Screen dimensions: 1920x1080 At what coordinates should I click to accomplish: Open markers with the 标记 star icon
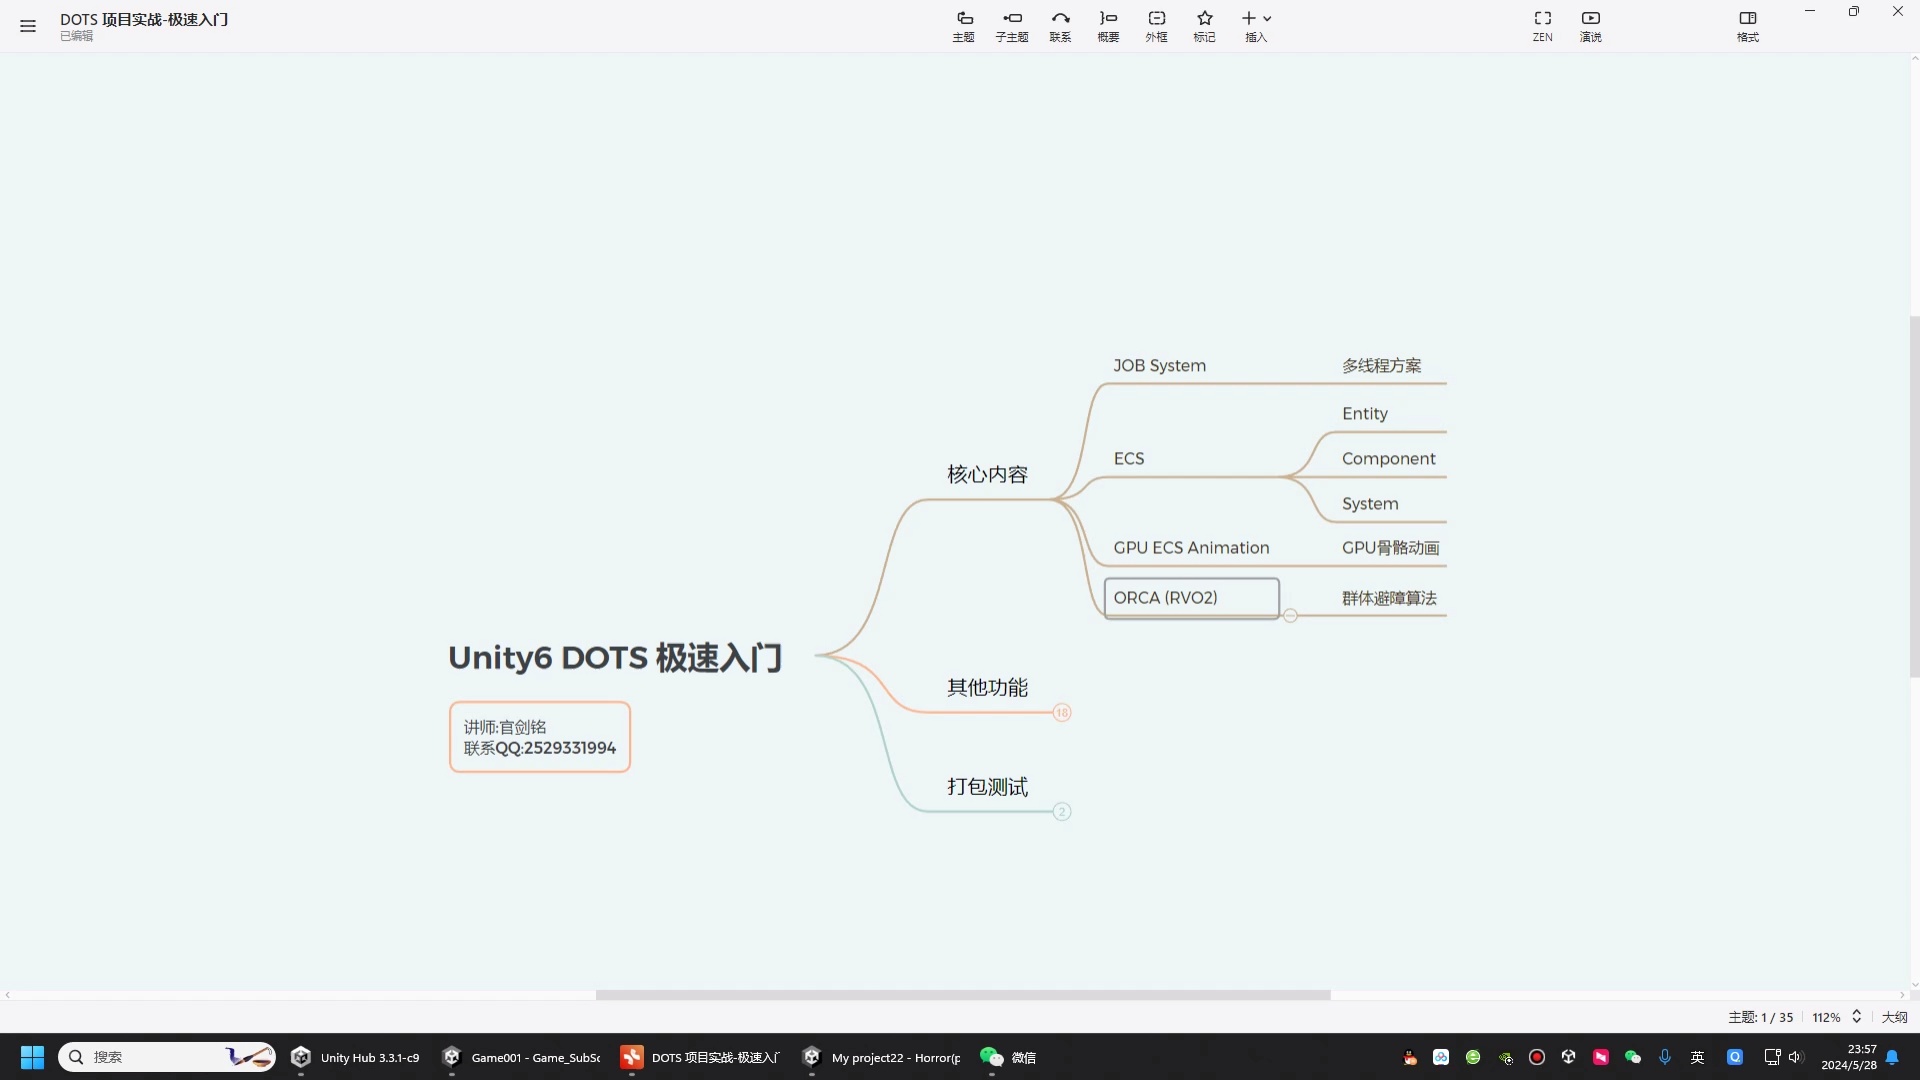(x=1203, y=25)
